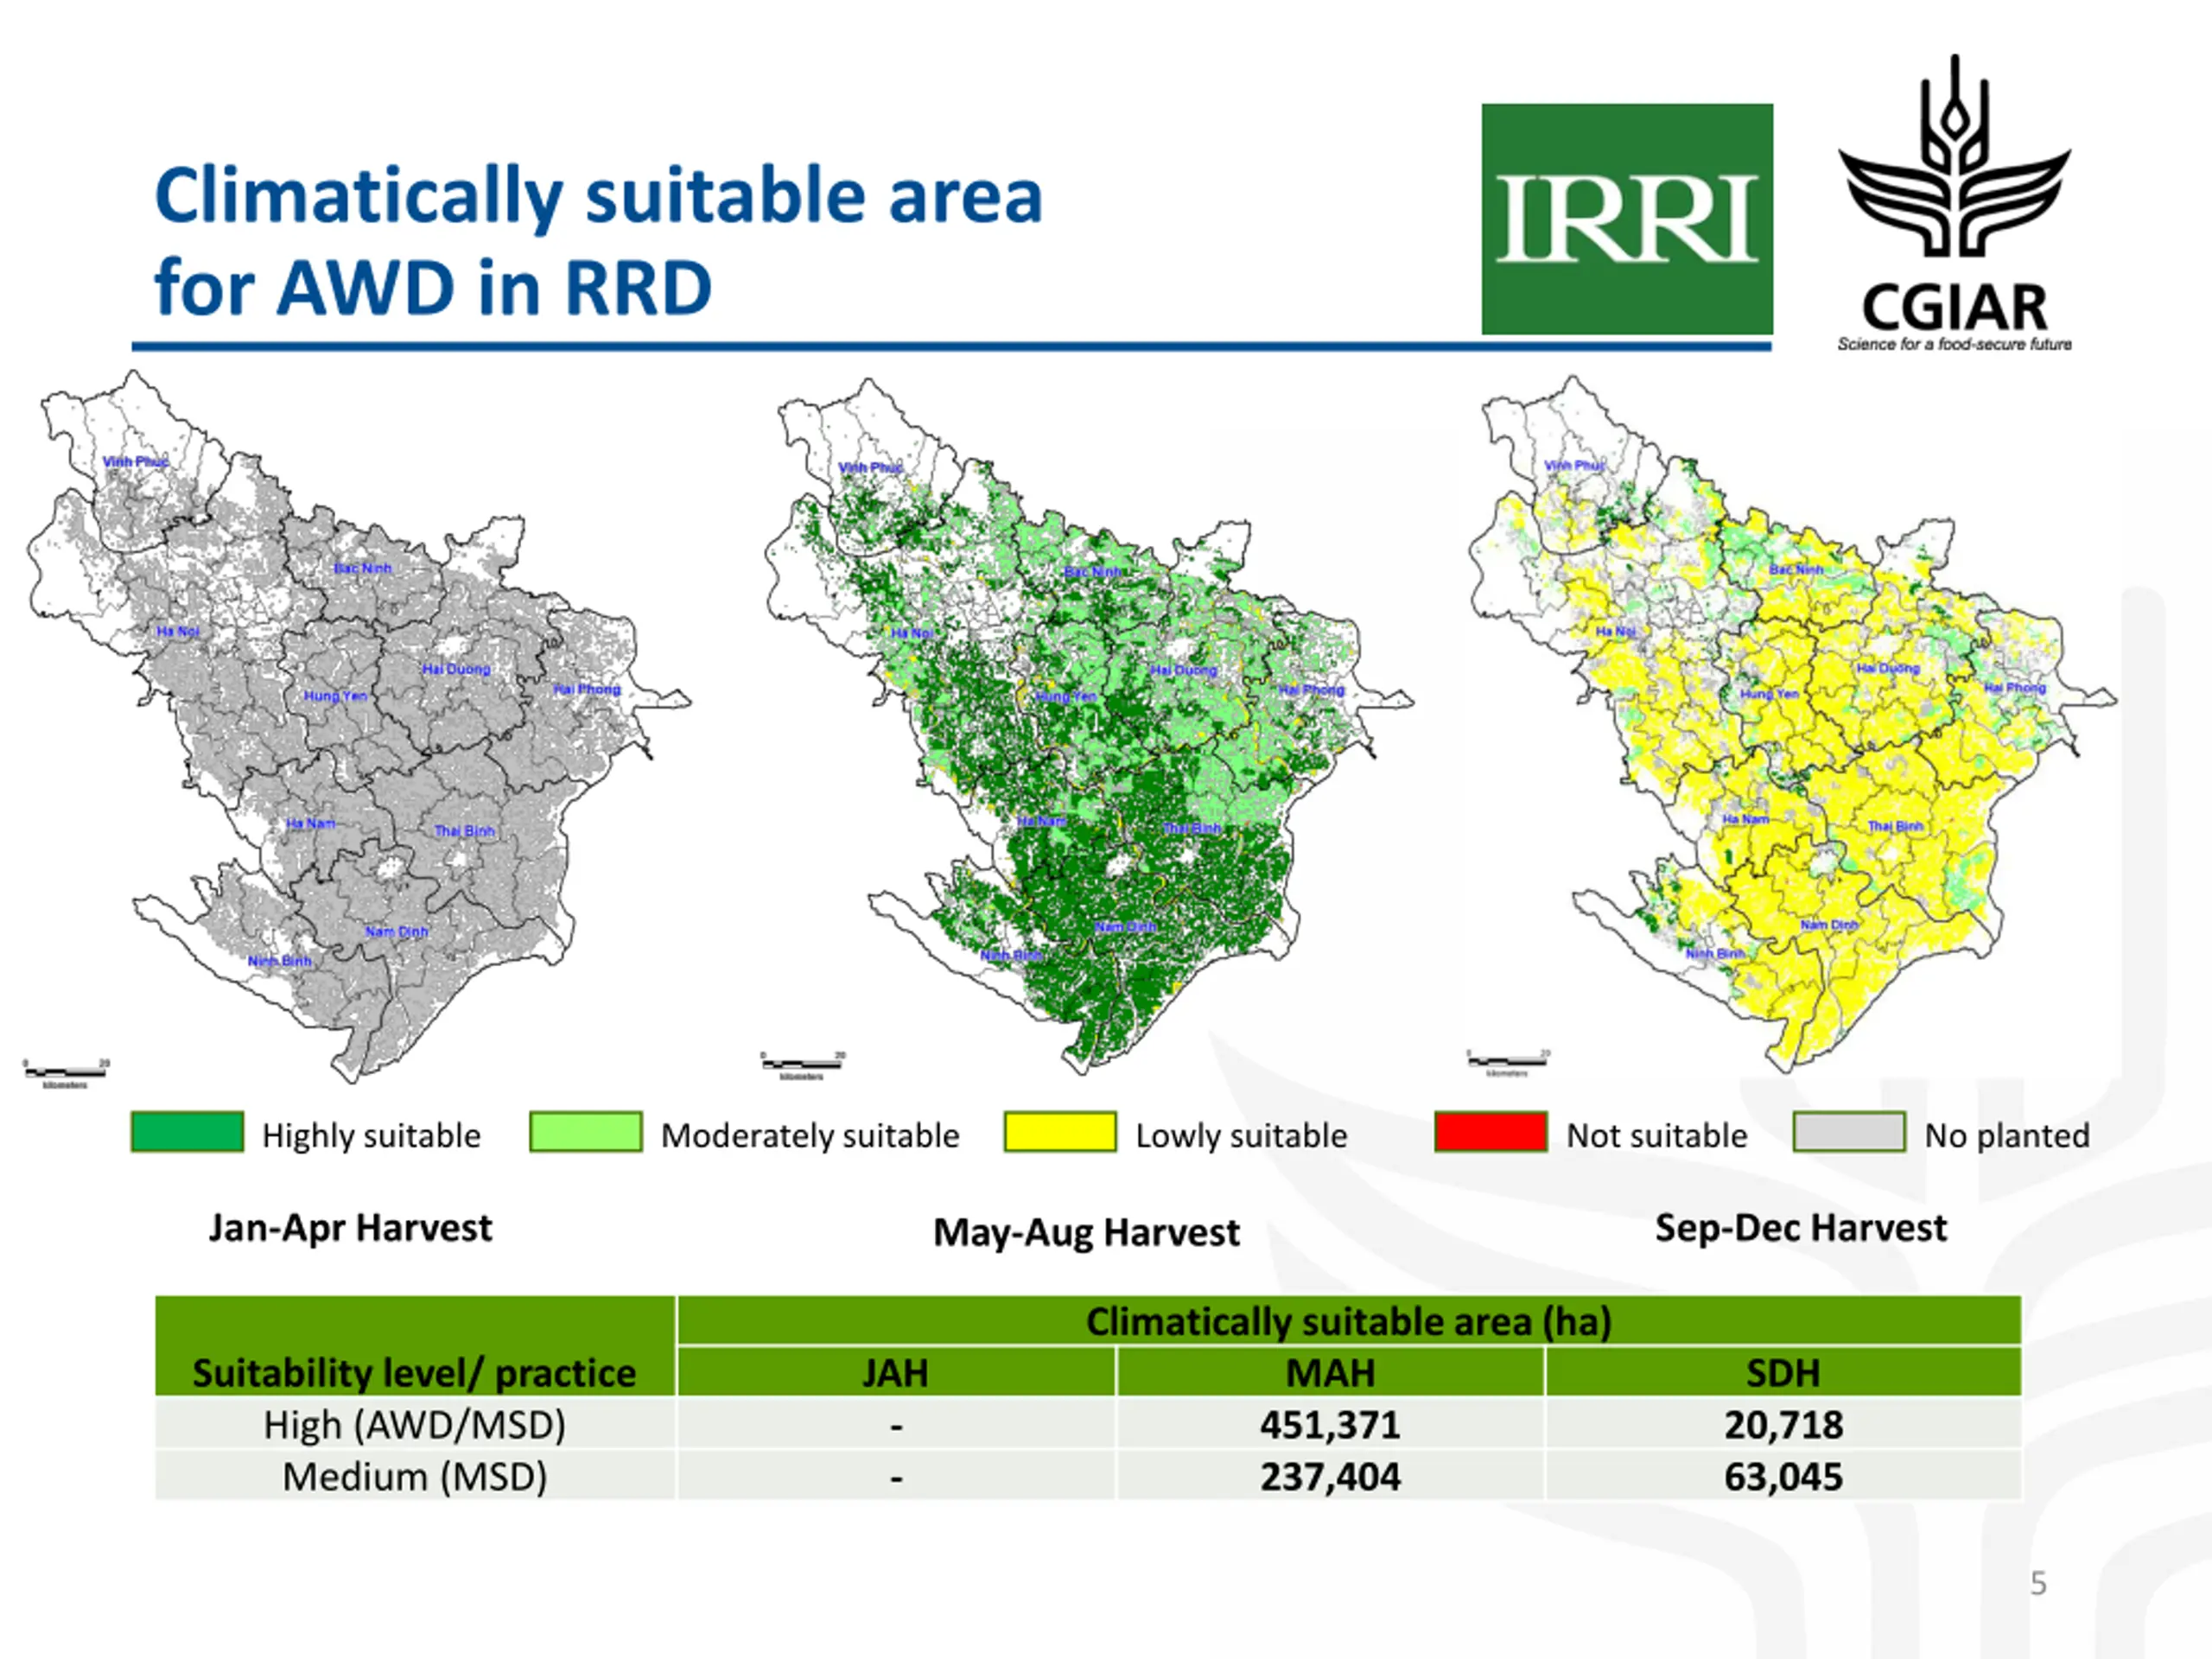Select the Moderately suitable light green swatch
This screenshot has height=1659, width=2212.
tap(586, 1132)
